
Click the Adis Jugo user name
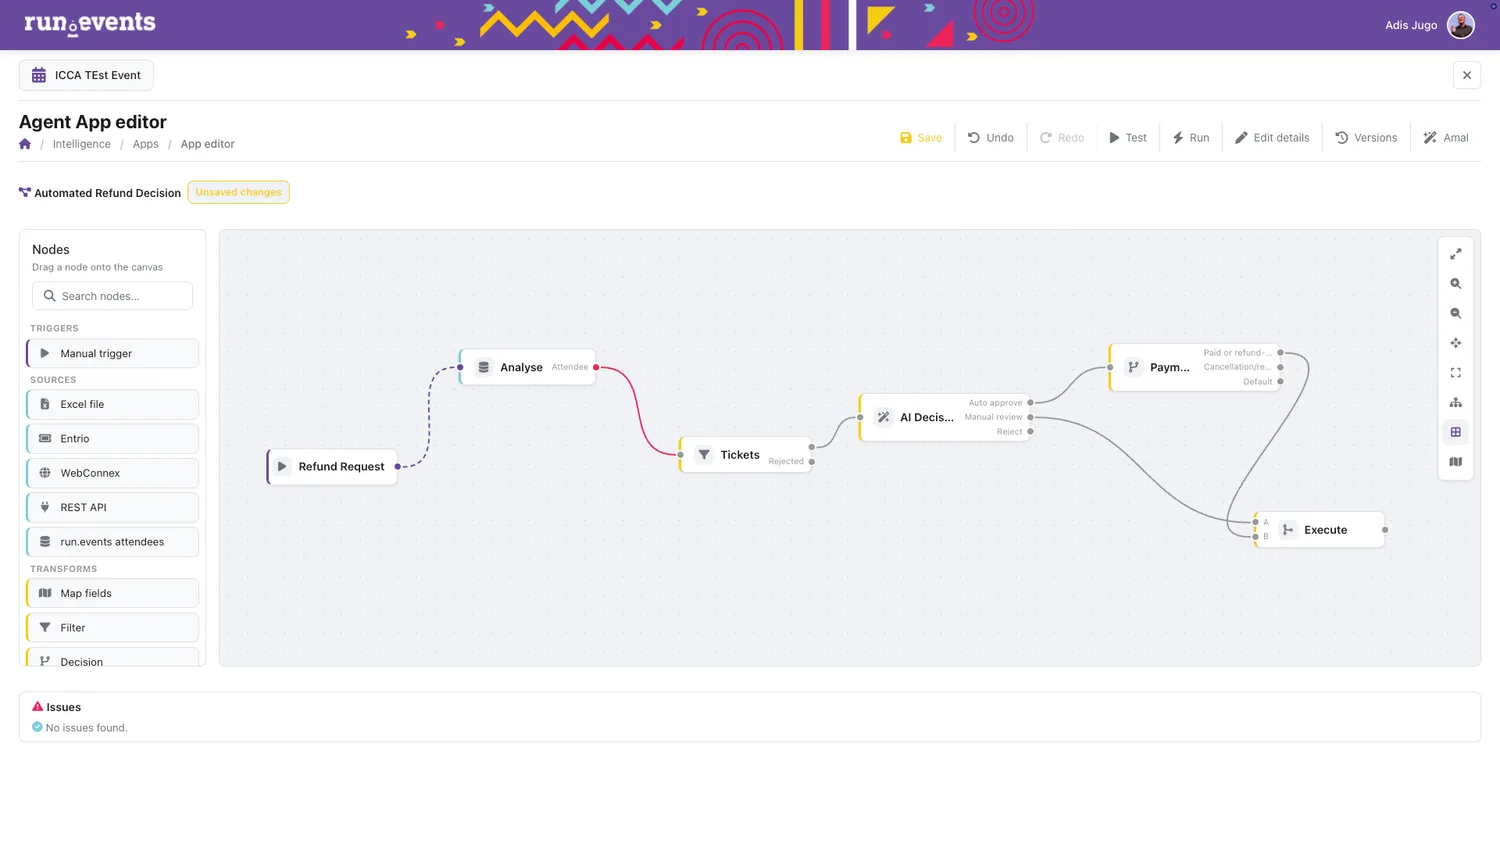(x=1411, y=25)
